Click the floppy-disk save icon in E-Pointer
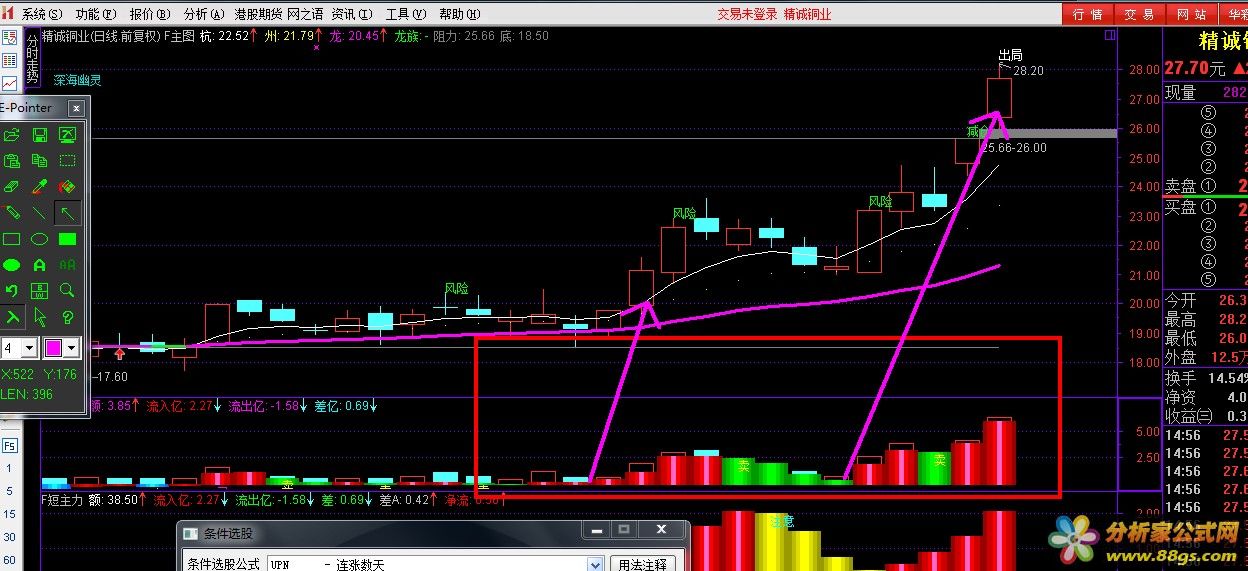This screenshot has width=1248, height=571. (x=40, y=135)
